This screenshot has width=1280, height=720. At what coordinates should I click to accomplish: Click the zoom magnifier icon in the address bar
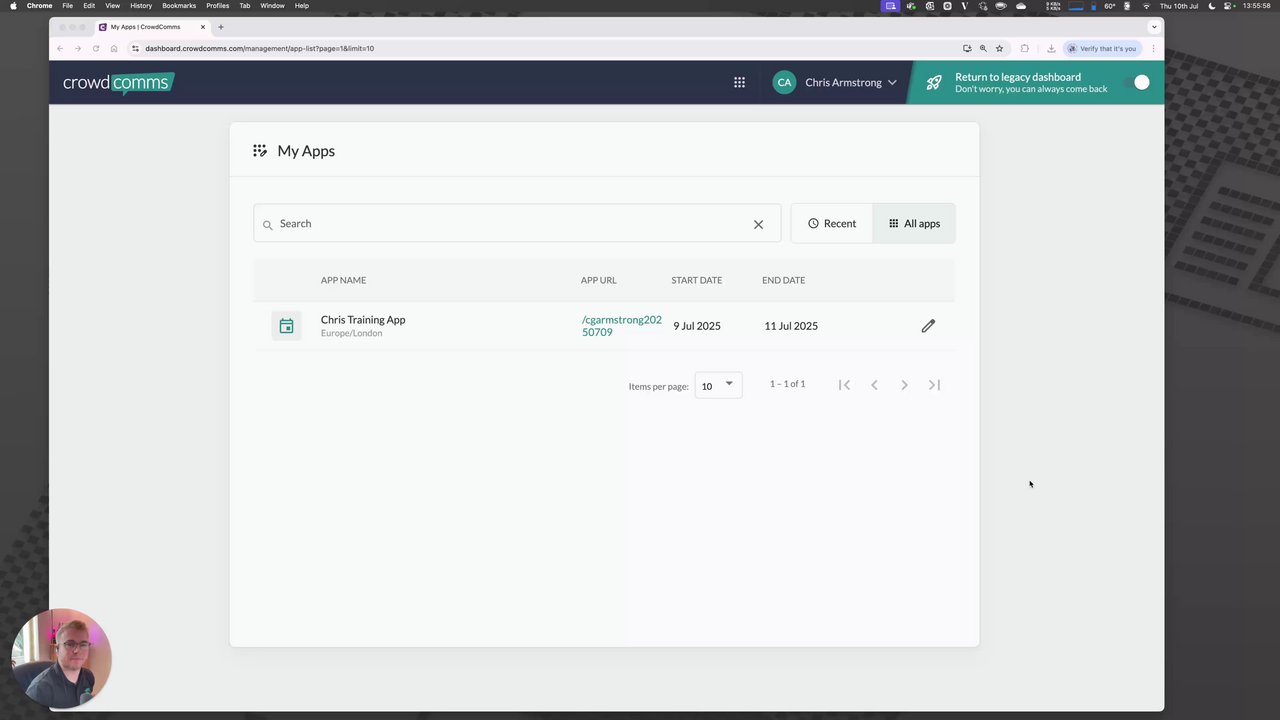click(983, 48)
